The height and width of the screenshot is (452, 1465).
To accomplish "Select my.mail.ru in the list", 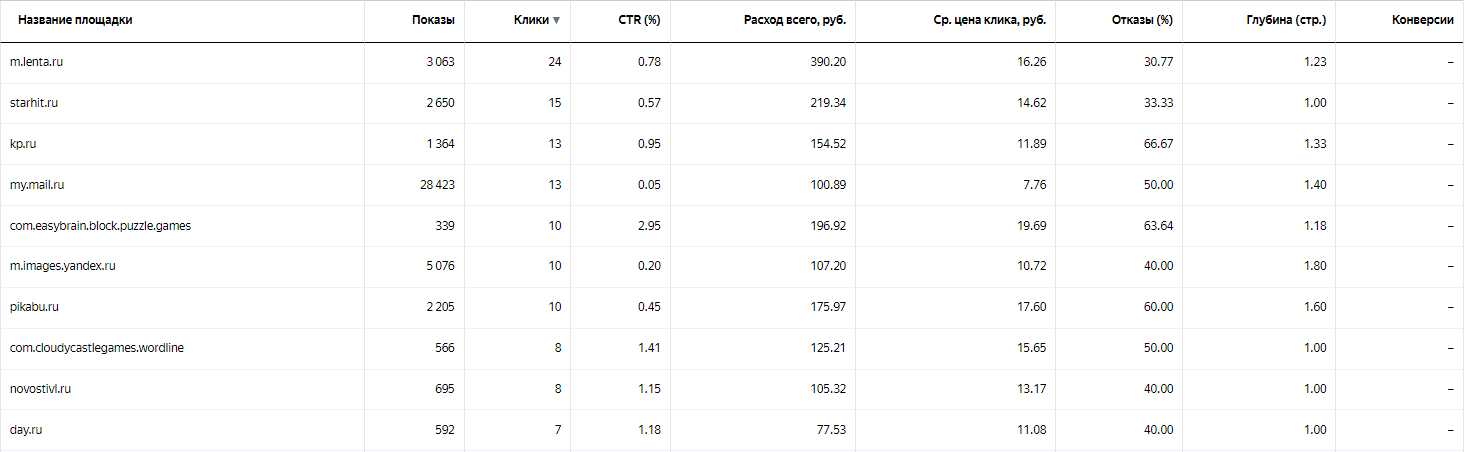I will [x=37, y=185].
